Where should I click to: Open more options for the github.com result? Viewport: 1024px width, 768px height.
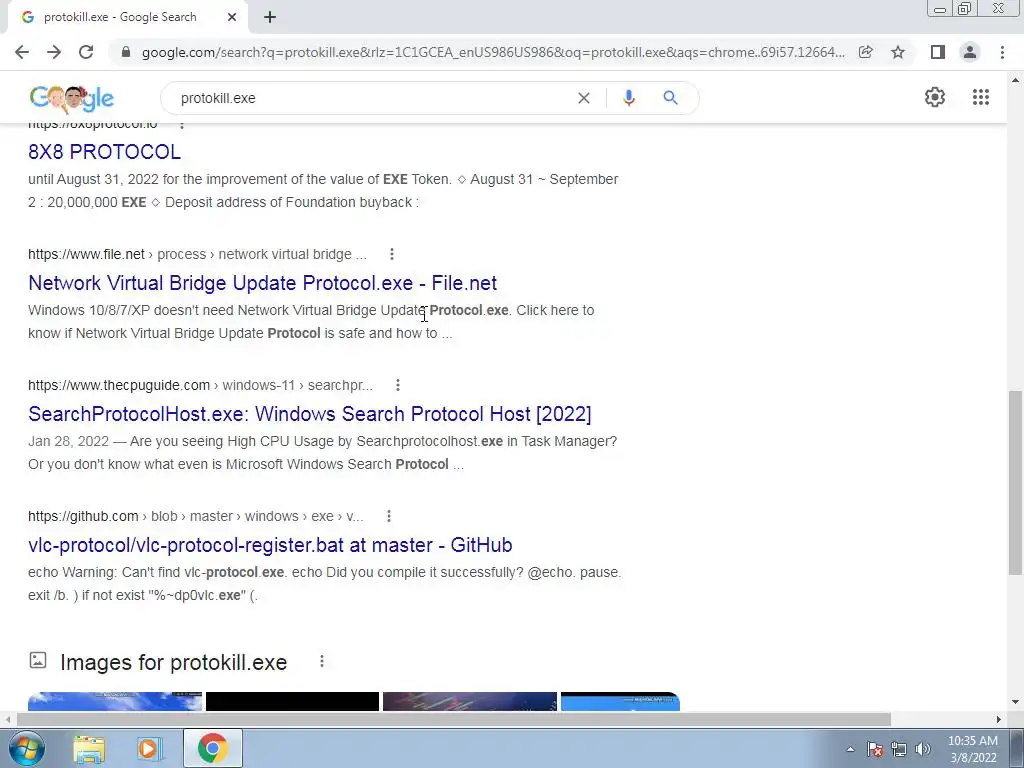coord(389,517)
